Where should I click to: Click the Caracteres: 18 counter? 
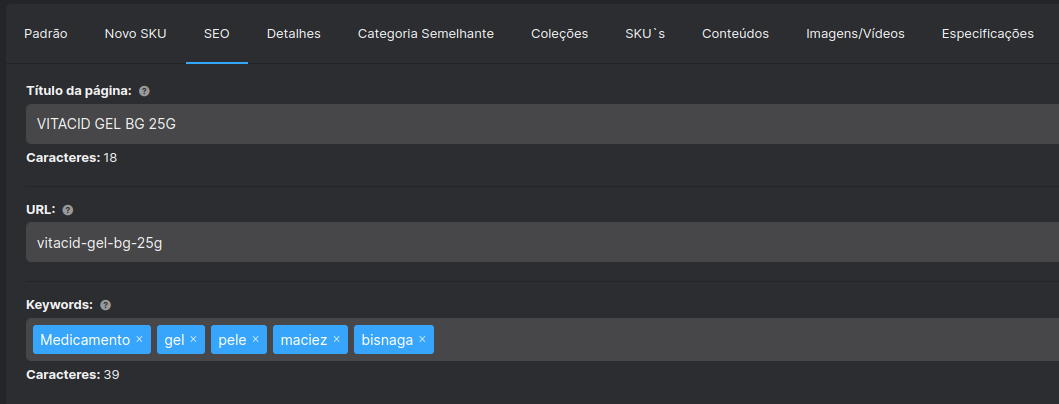click(x=72, y=158)
